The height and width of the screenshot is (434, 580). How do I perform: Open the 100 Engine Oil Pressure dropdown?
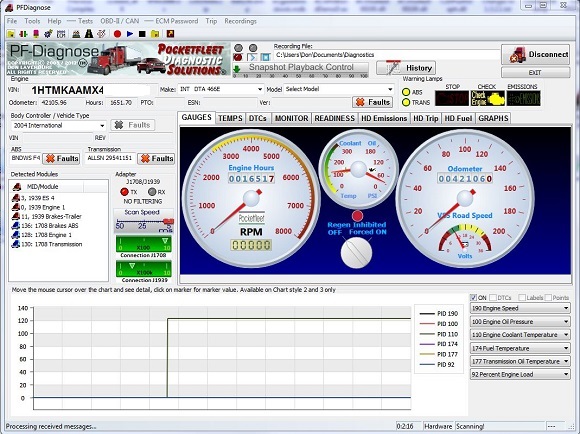520,322
